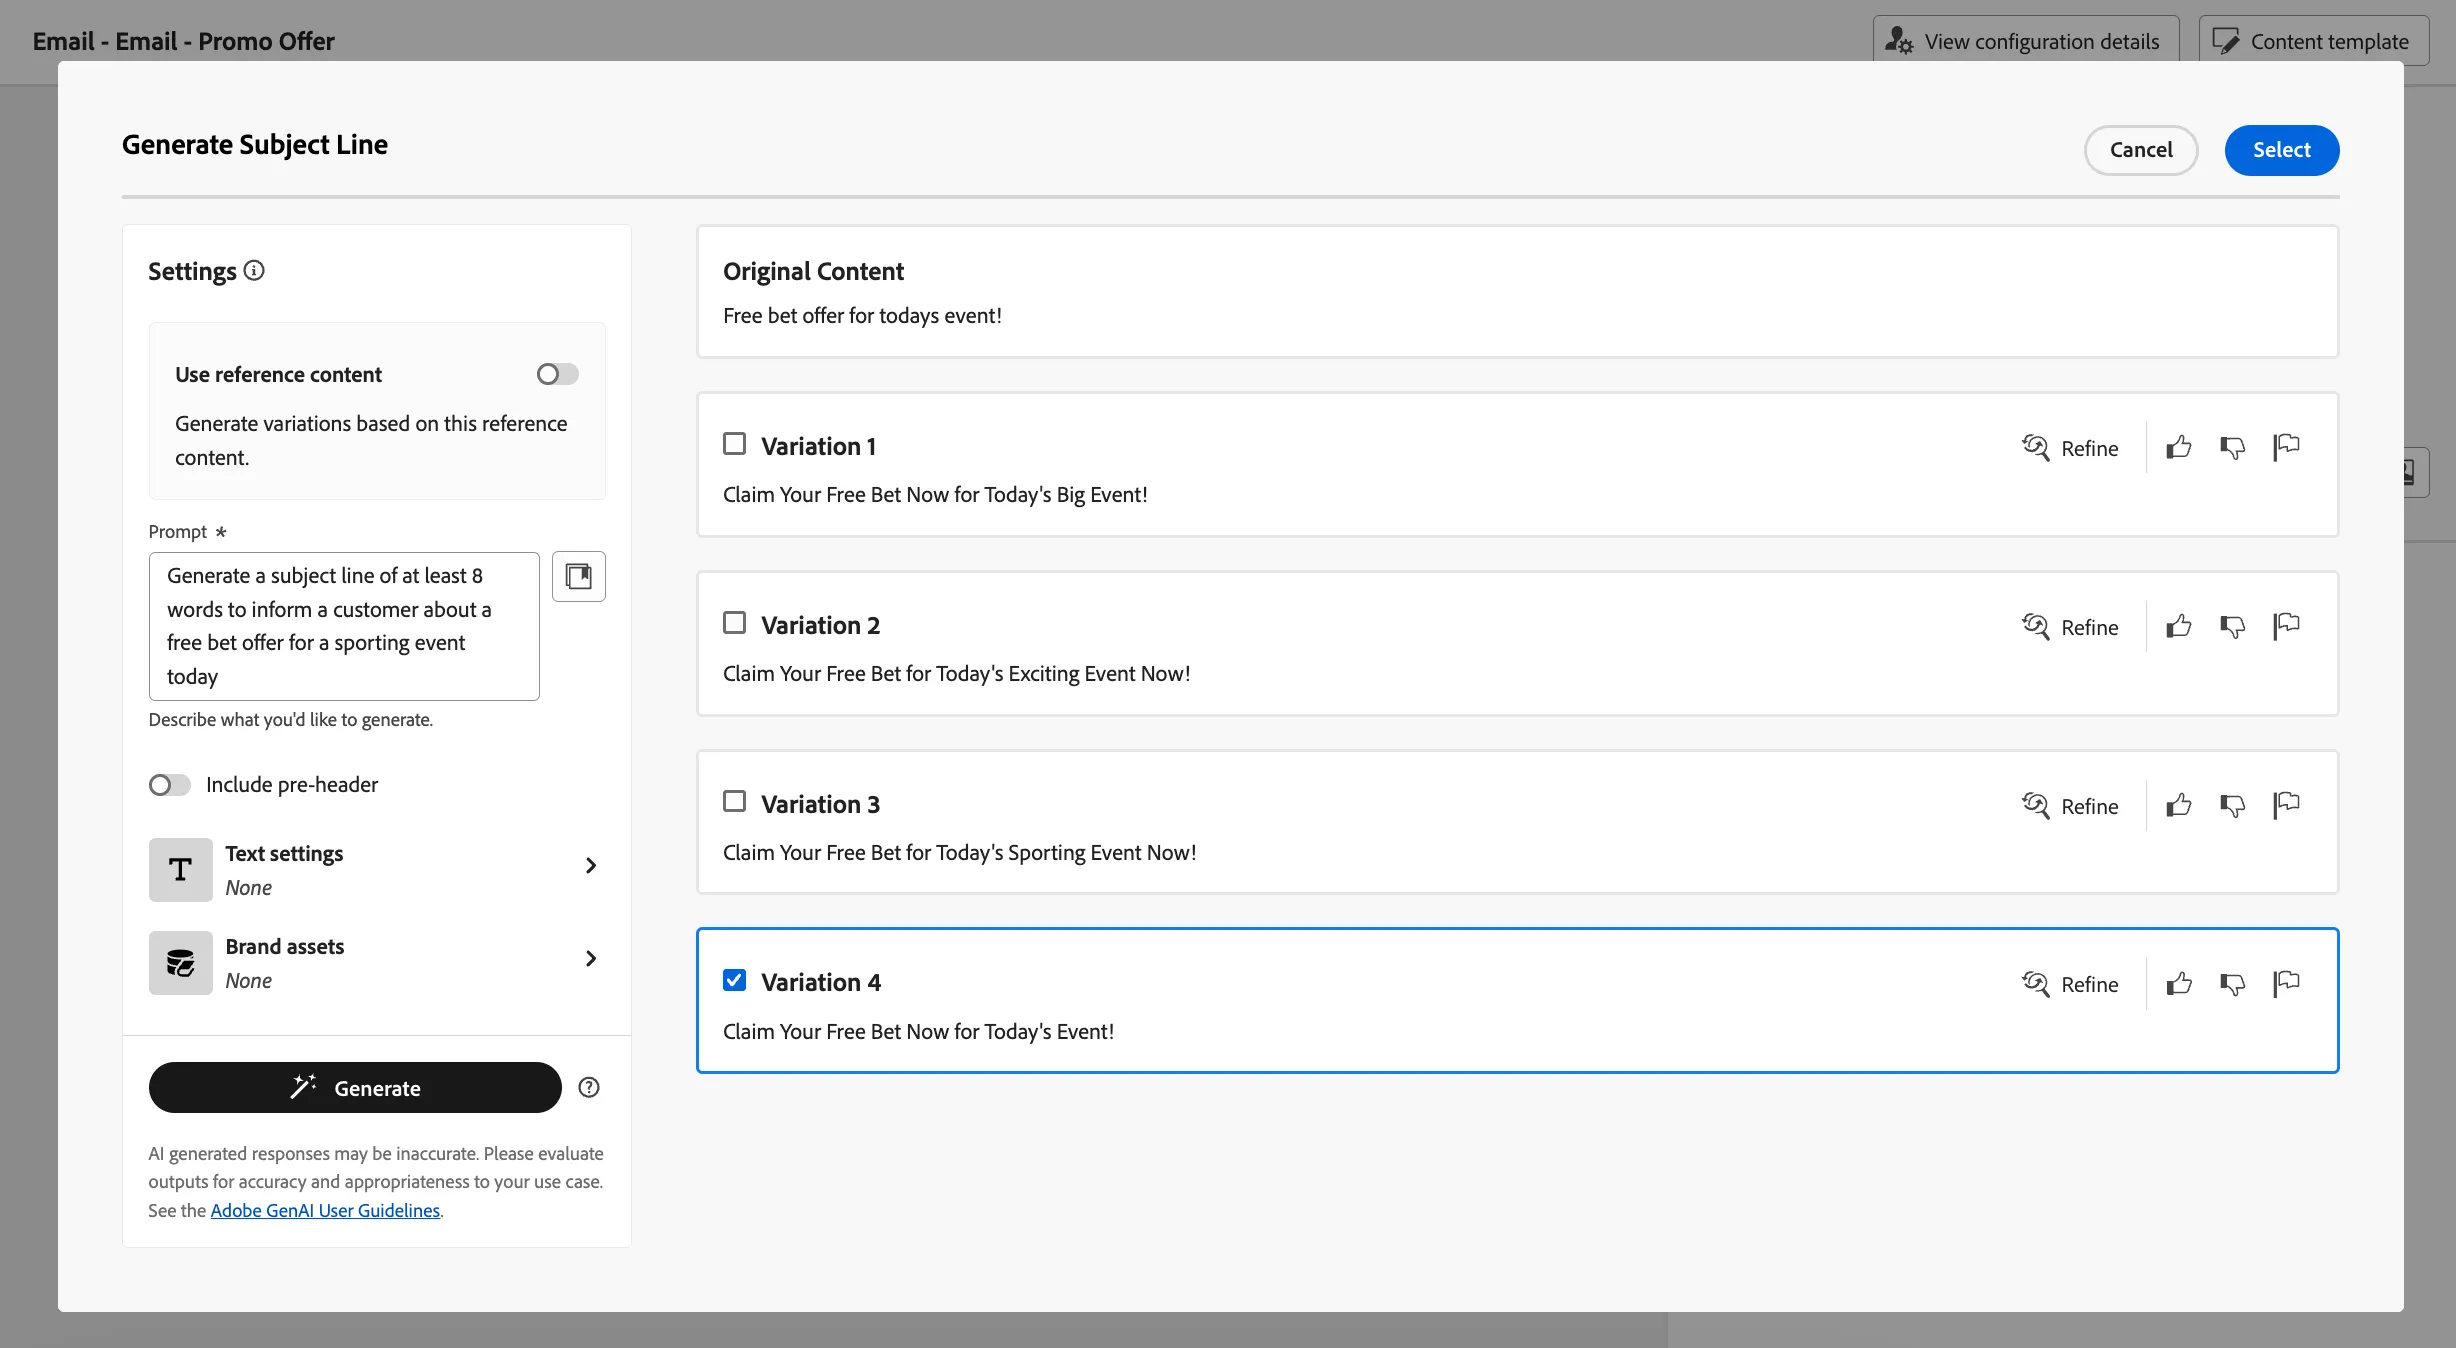Viewport: 2456px width, 1348px height.
Task: Show Settings info tooltip icon
Action: (x=254, y=271)
